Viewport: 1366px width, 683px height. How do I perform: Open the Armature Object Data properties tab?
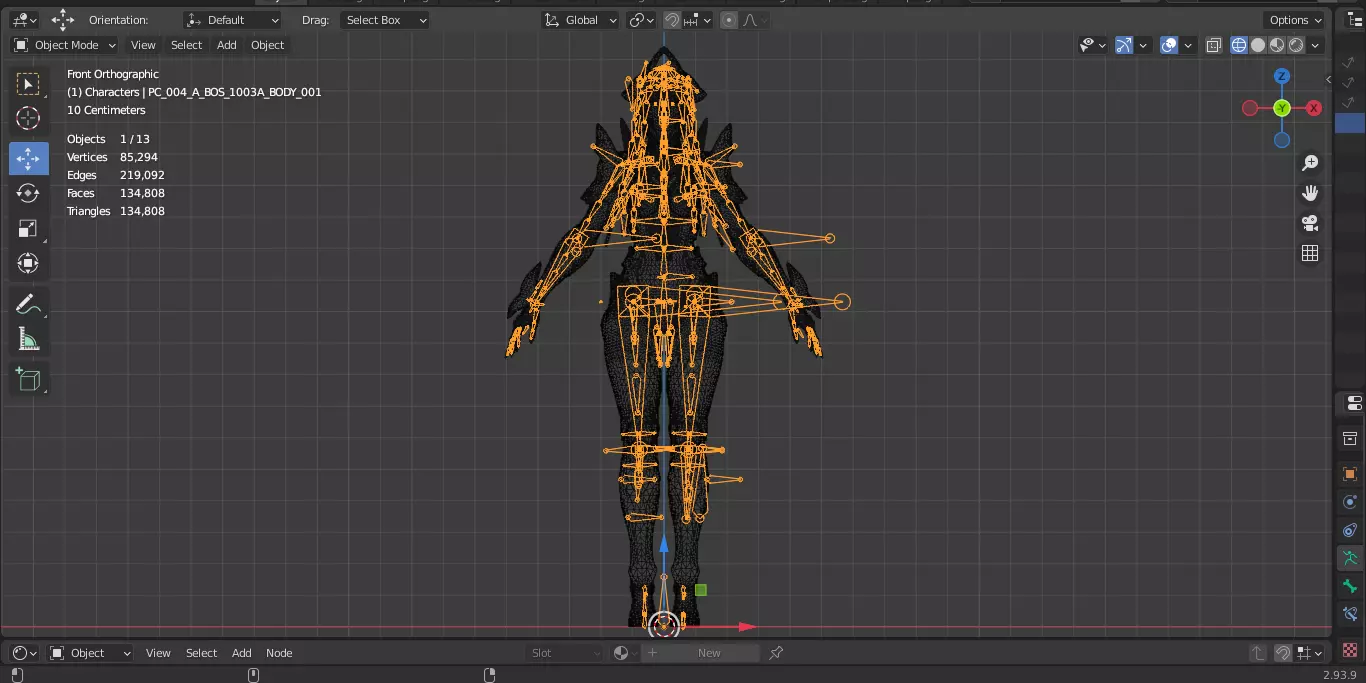[1350, 558]
